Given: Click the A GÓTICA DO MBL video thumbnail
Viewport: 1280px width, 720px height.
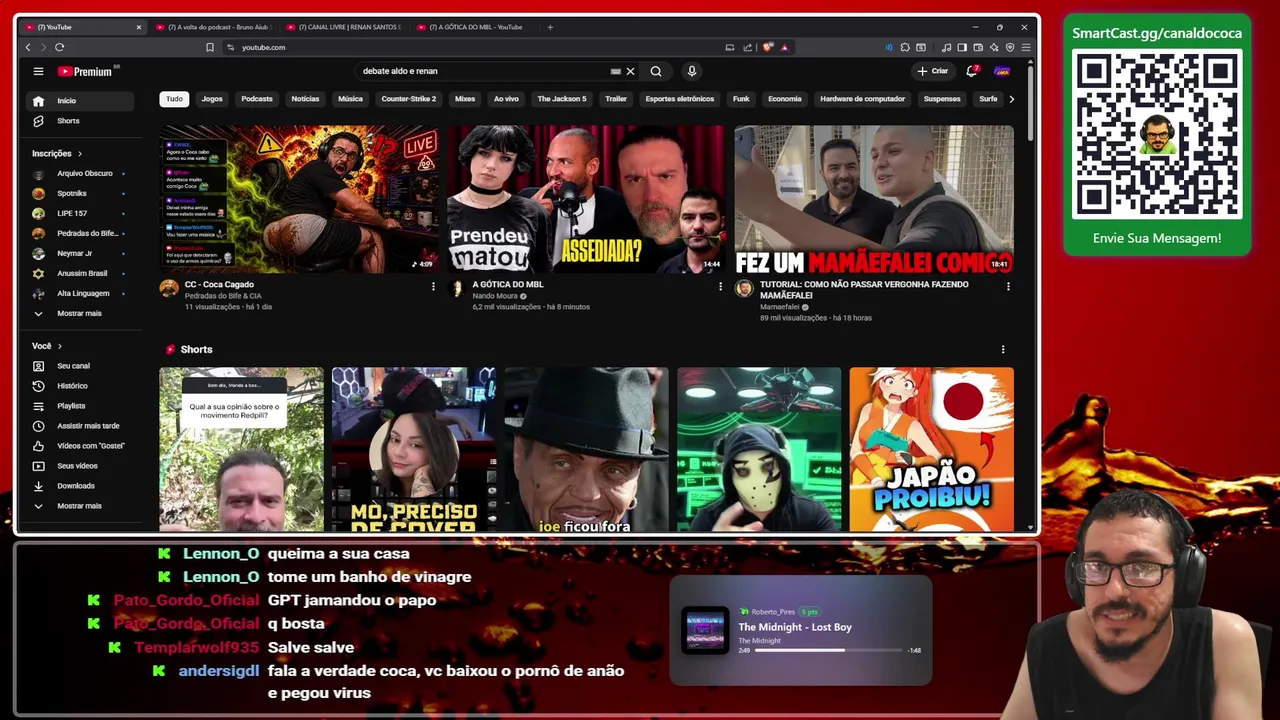Looking at the screenshot, I should (586, 199).
